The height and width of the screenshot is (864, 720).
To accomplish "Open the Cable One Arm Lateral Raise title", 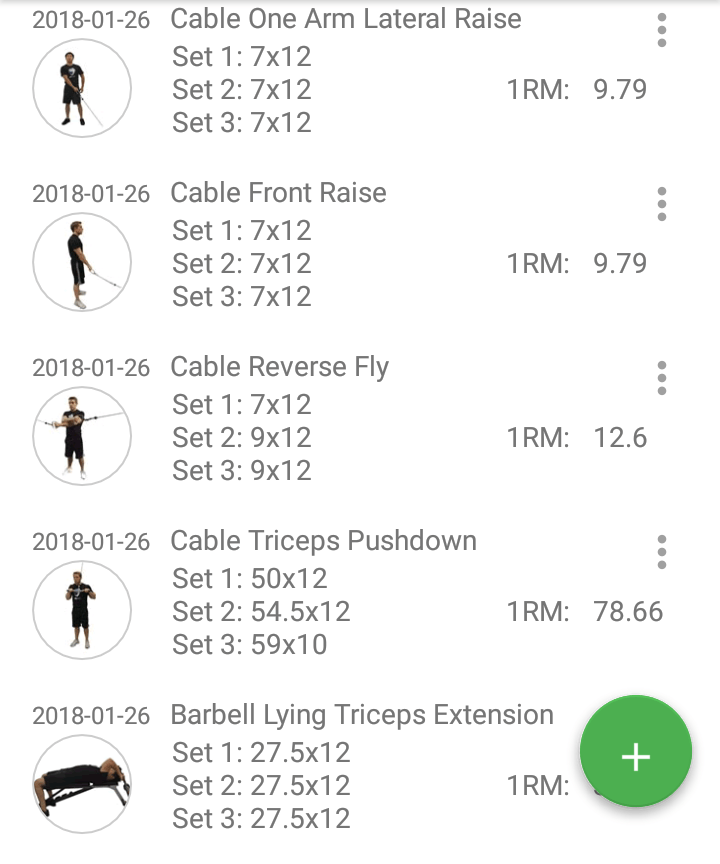I will [x=346, y=19].
